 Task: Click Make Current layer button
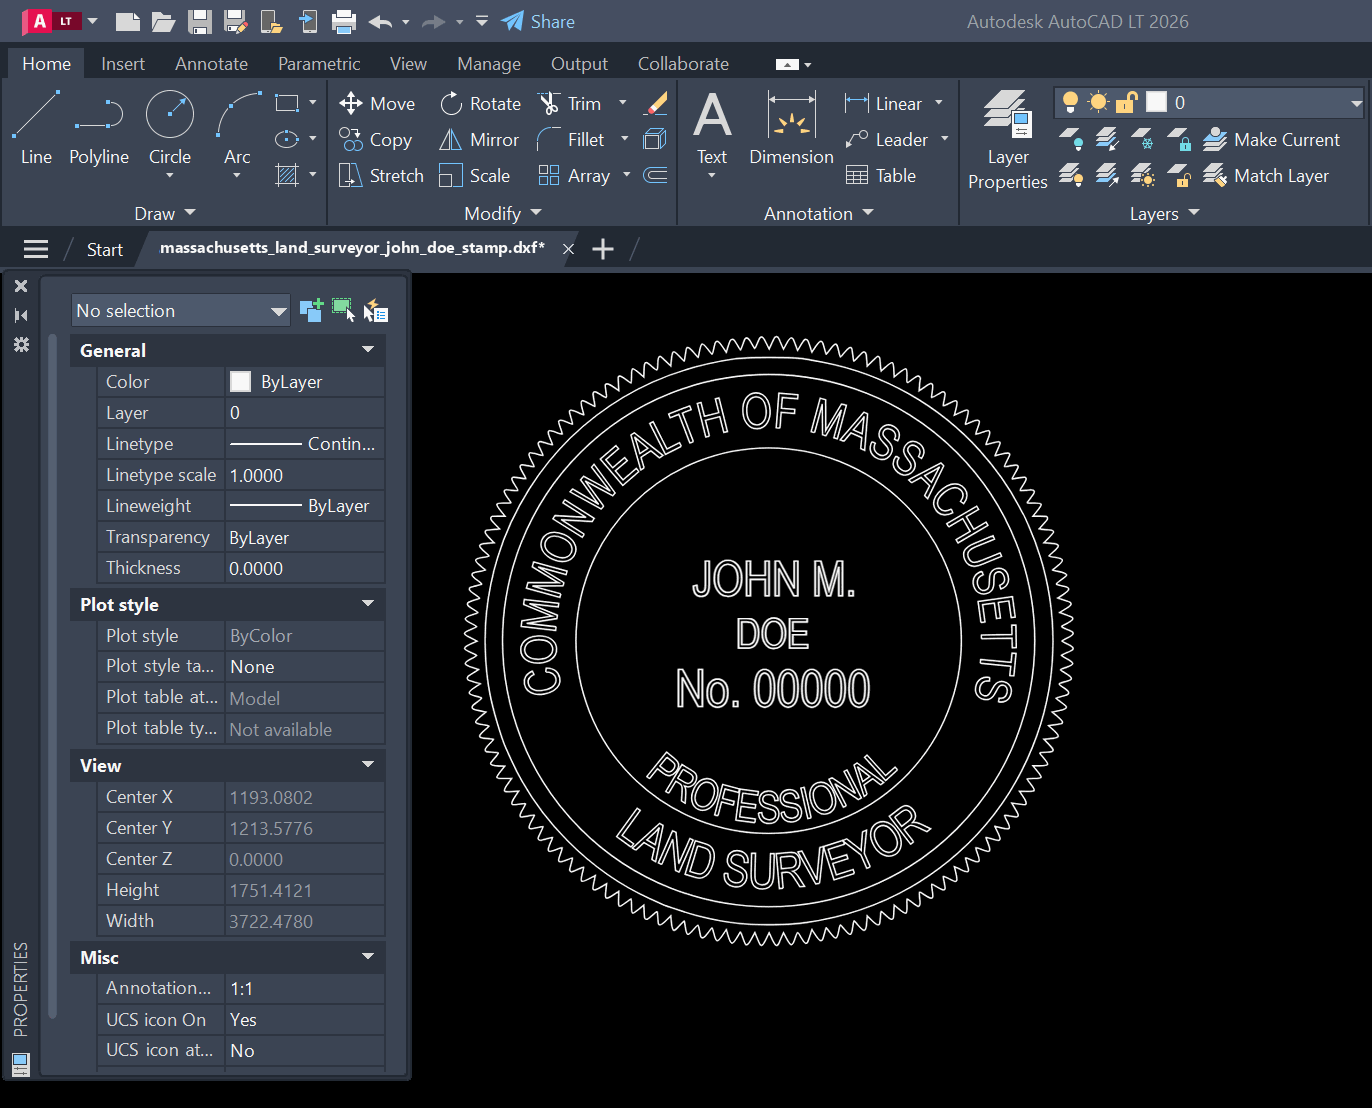pos(1271,140)
